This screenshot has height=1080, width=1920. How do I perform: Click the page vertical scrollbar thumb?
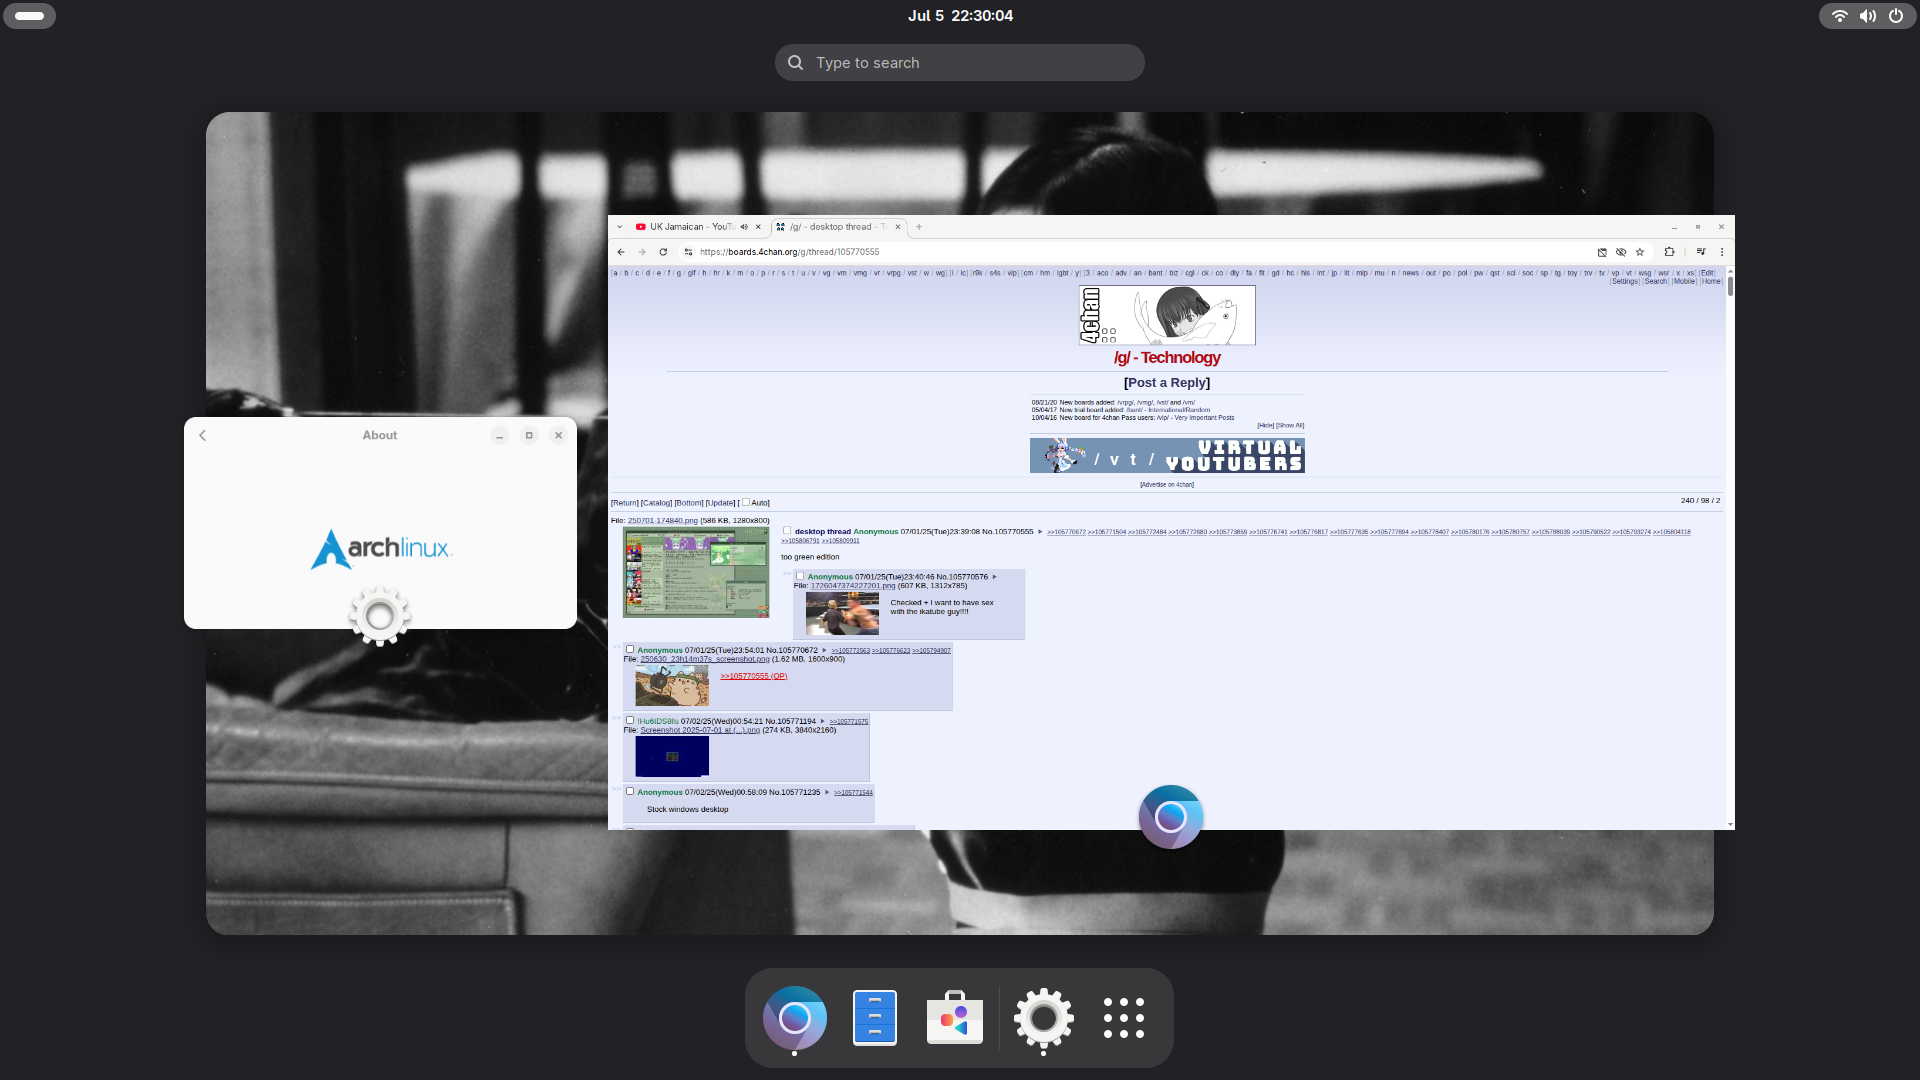pos(1730,287)
